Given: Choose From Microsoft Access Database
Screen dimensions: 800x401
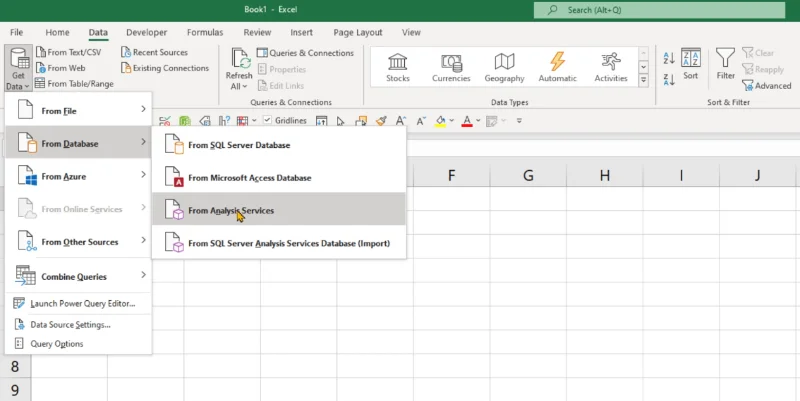Looking at the screenshot, I should (279, 178).
